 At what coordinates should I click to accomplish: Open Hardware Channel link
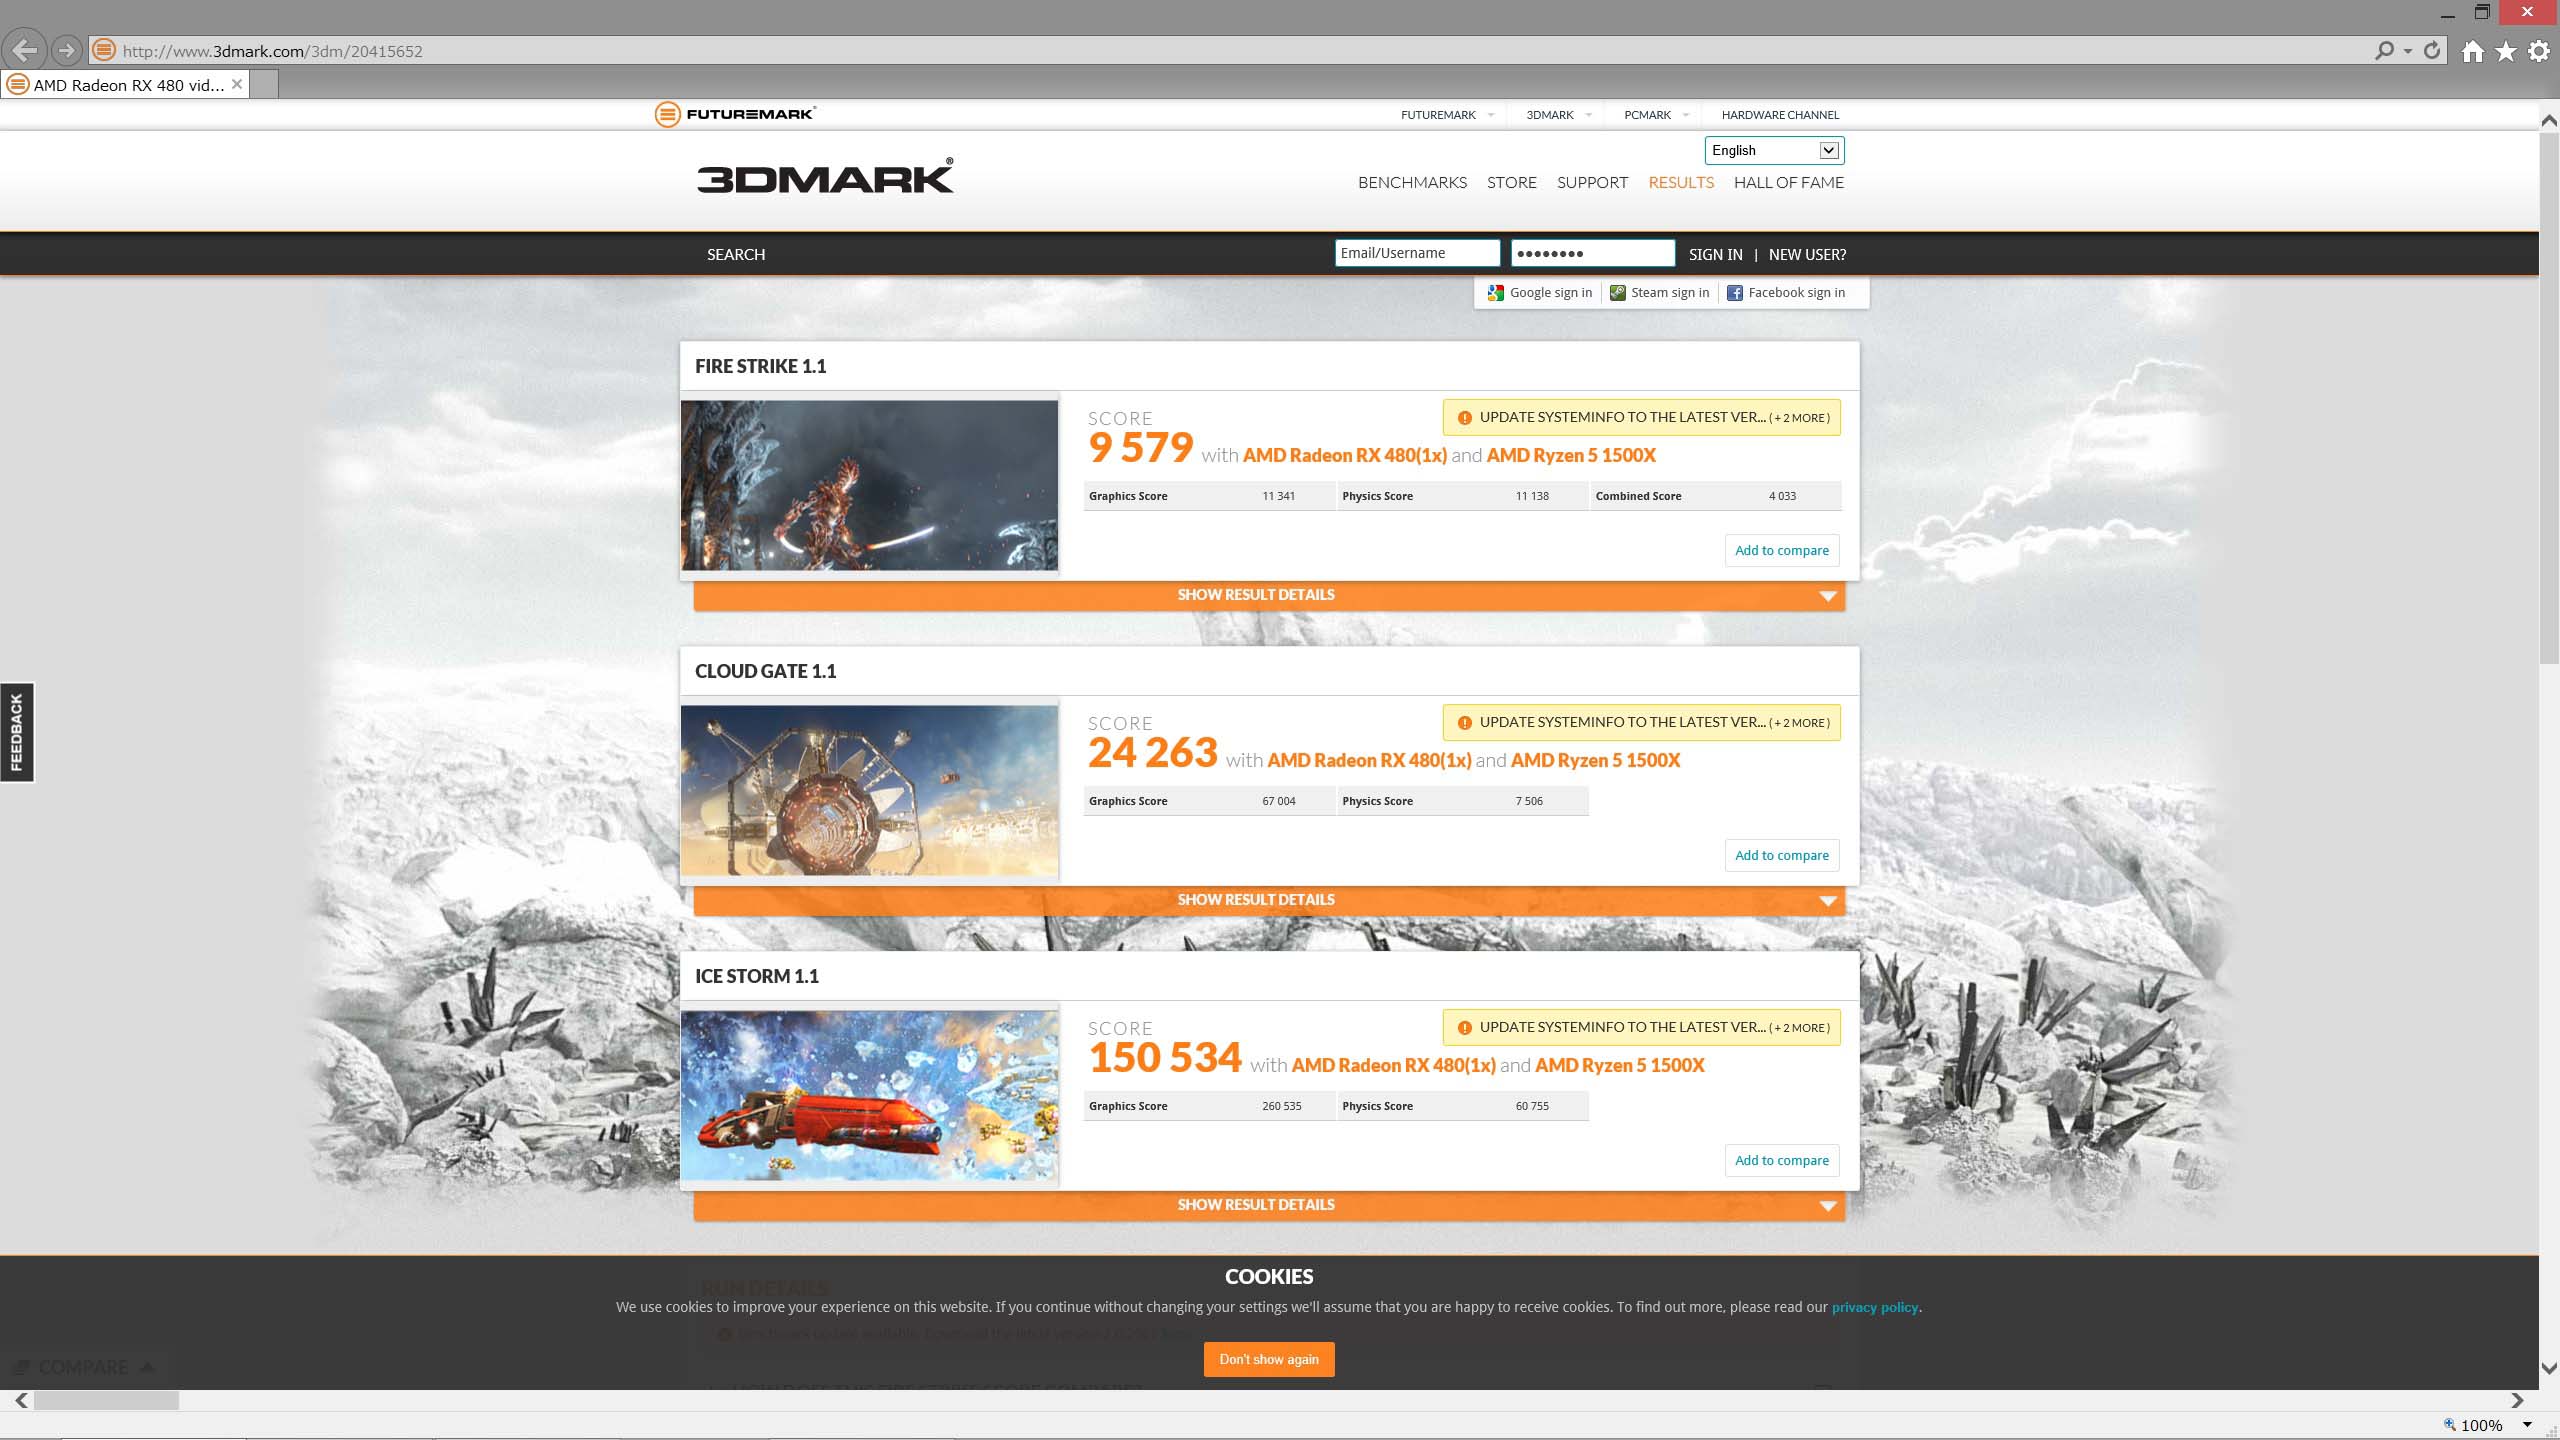tap(1780, 115)
